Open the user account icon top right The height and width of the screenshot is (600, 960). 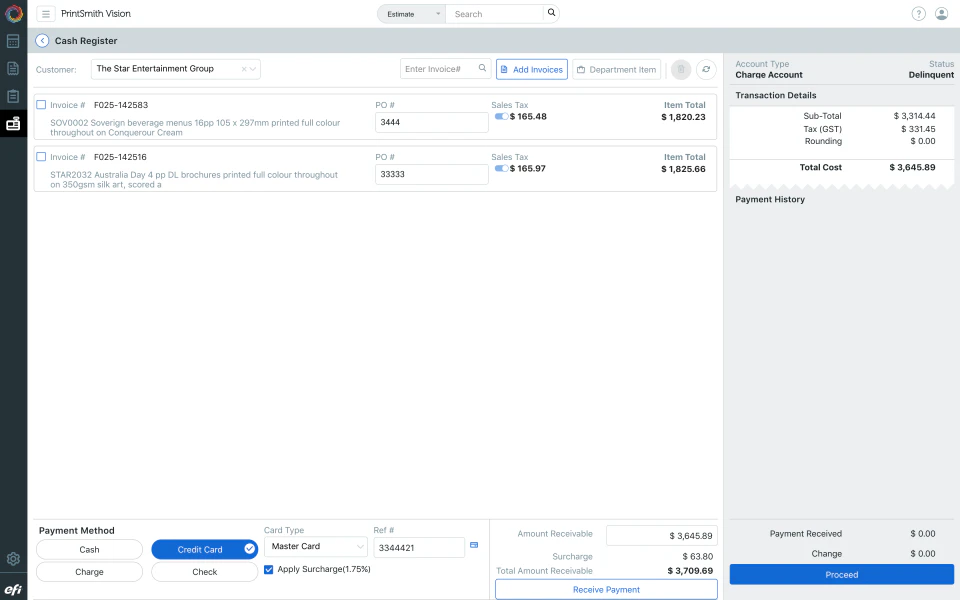coord(942,13)
